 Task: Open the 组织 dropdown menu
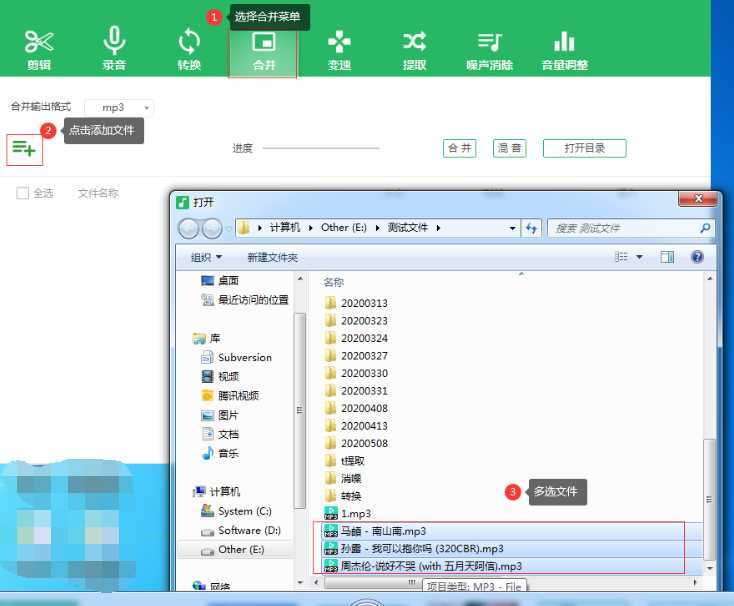click(207, 257)
